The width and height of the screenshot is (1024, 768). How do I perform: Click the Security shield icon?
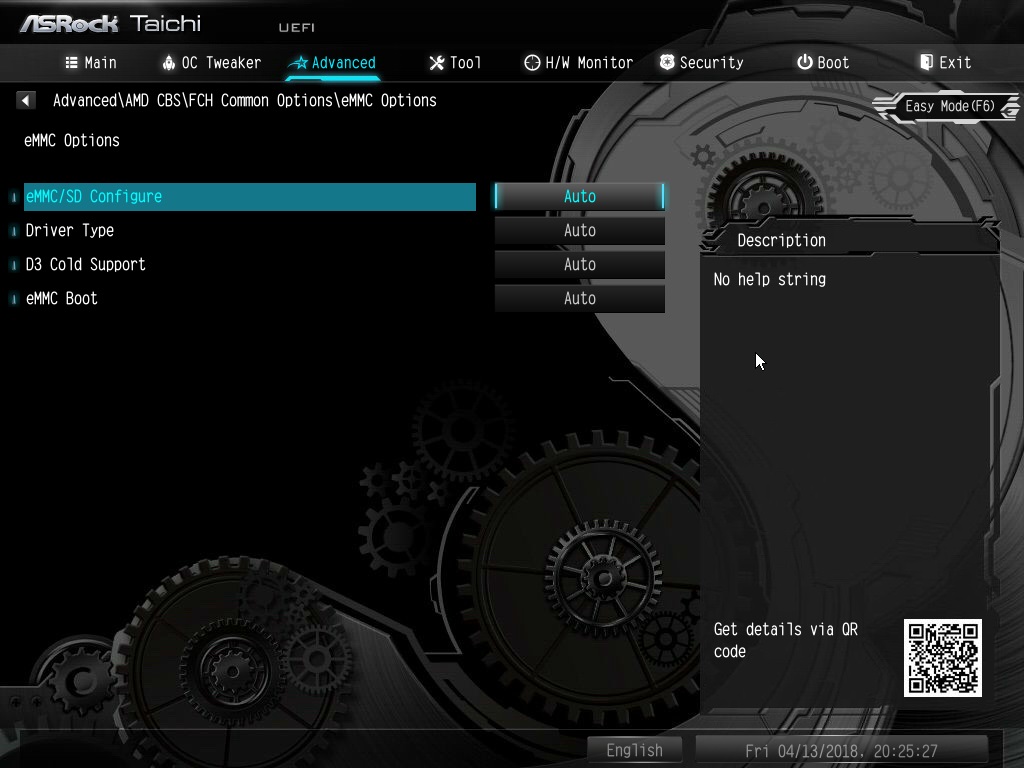[x=667, y=63]
